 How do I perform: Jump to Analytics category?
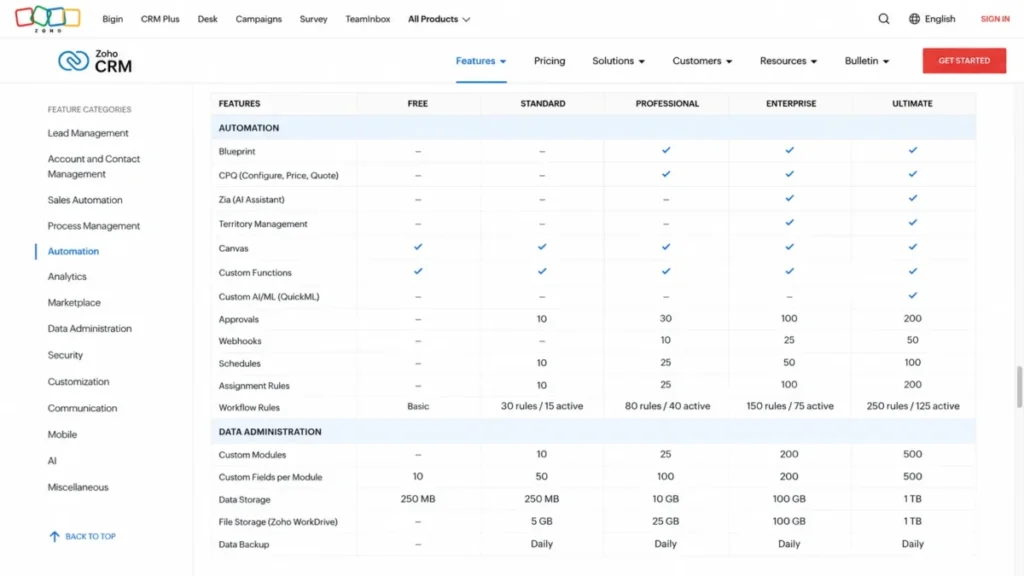pos(67,277)
